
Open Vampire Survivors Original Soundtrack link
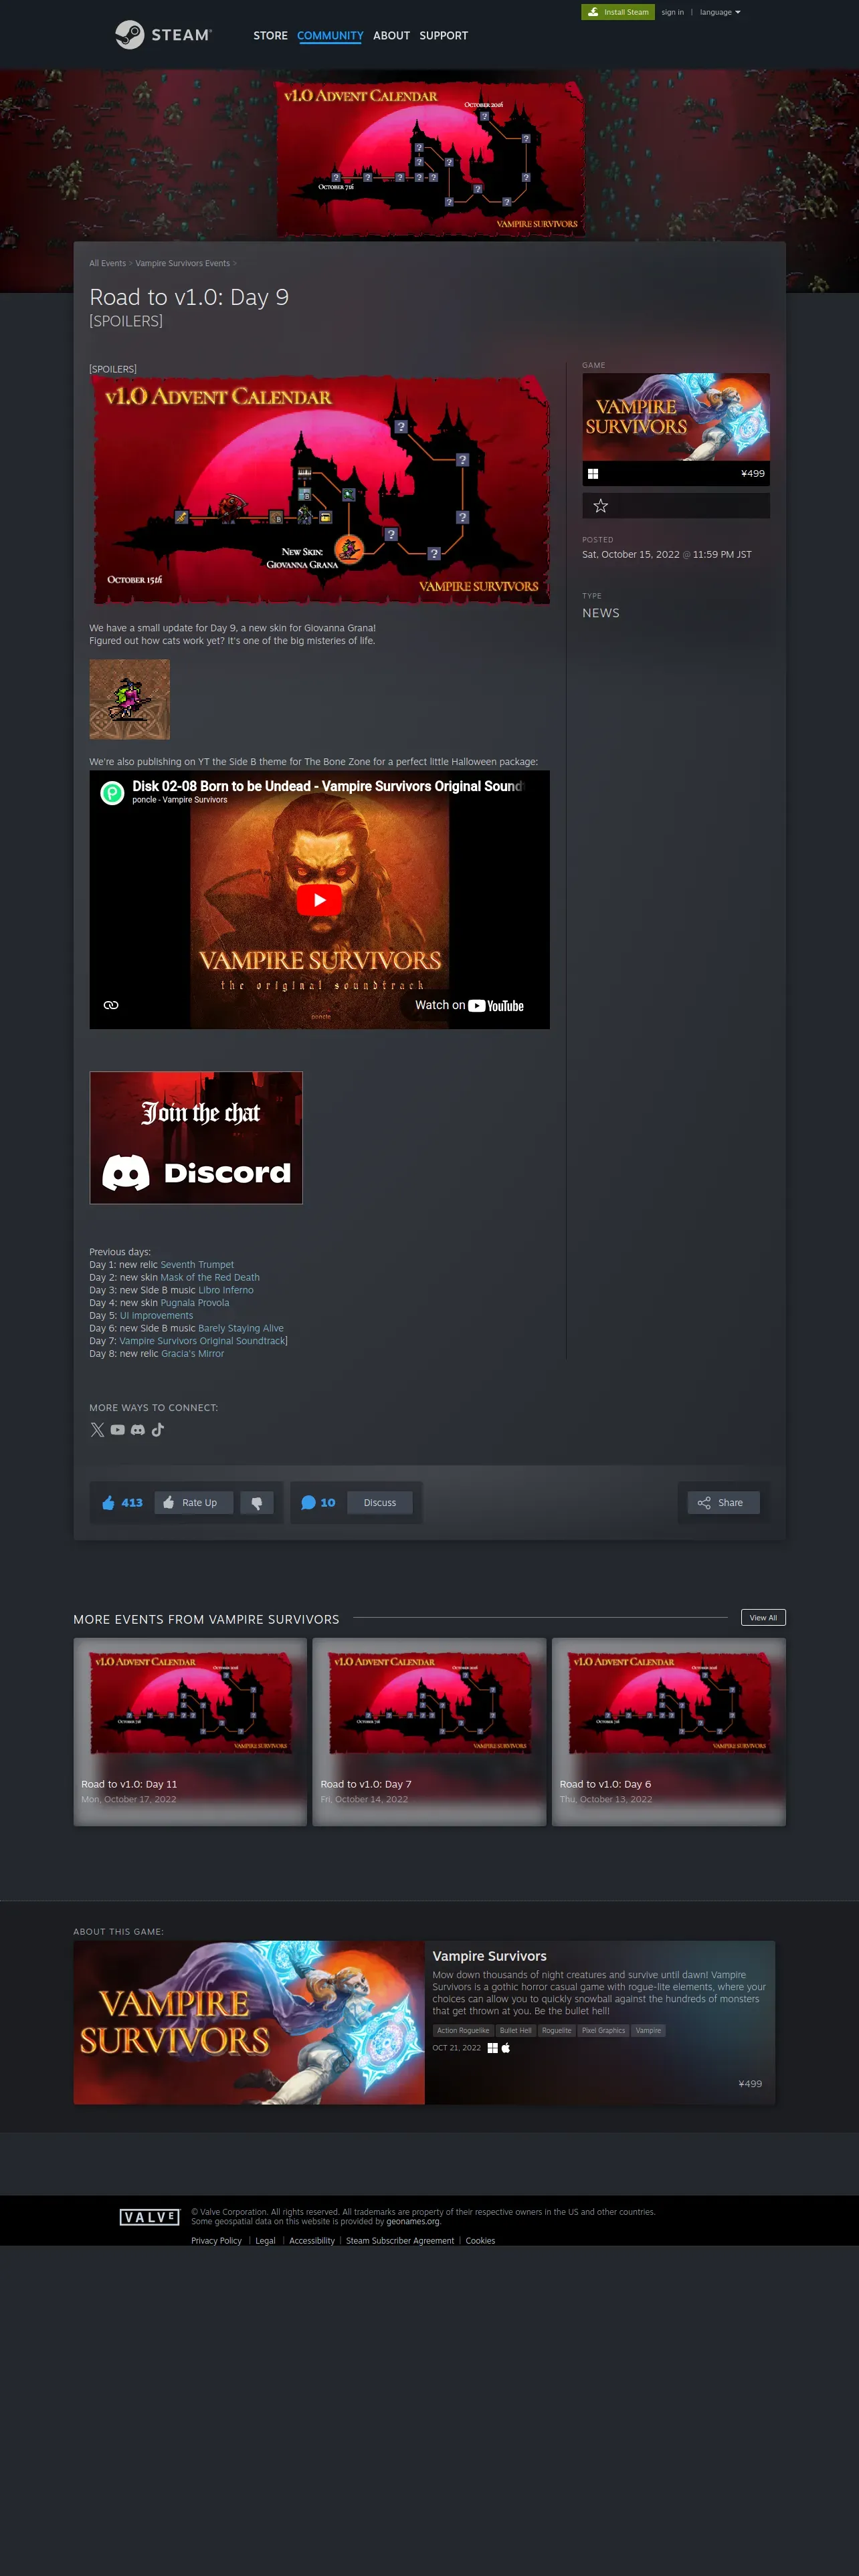point(202,1341)
